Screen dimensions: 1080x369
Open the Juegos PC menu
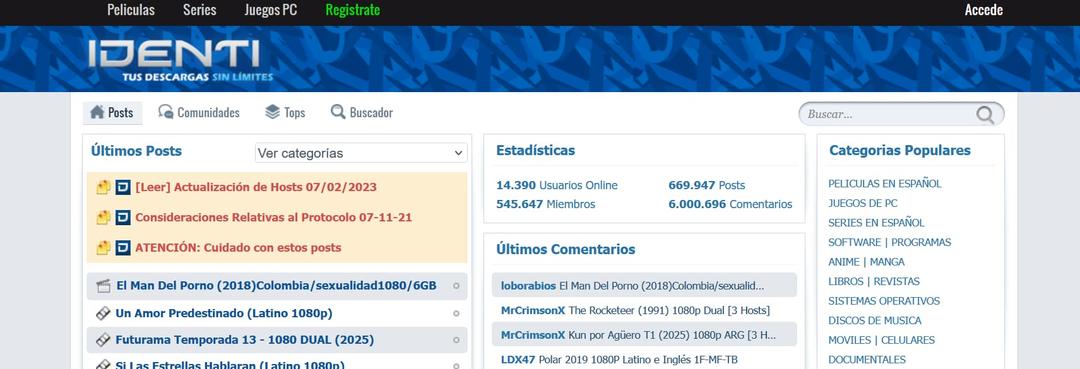click(x=271, y=10)
